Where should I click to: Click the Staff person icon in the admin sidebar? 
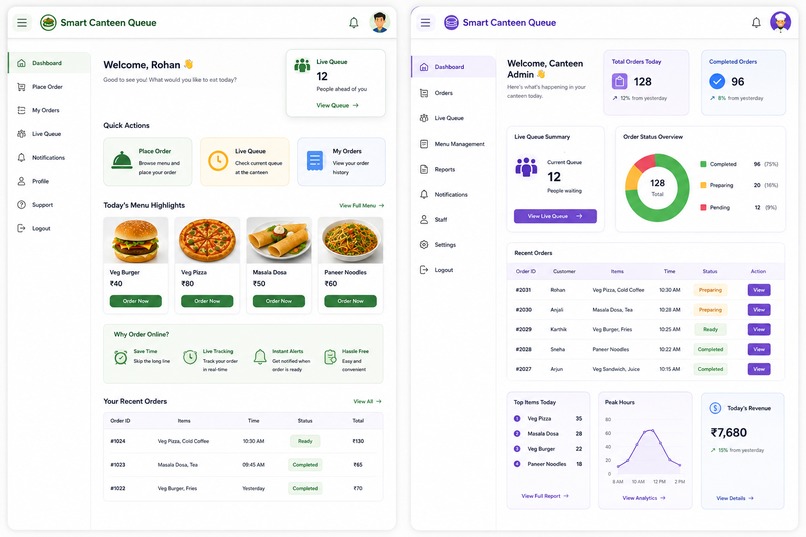[424, 219]
